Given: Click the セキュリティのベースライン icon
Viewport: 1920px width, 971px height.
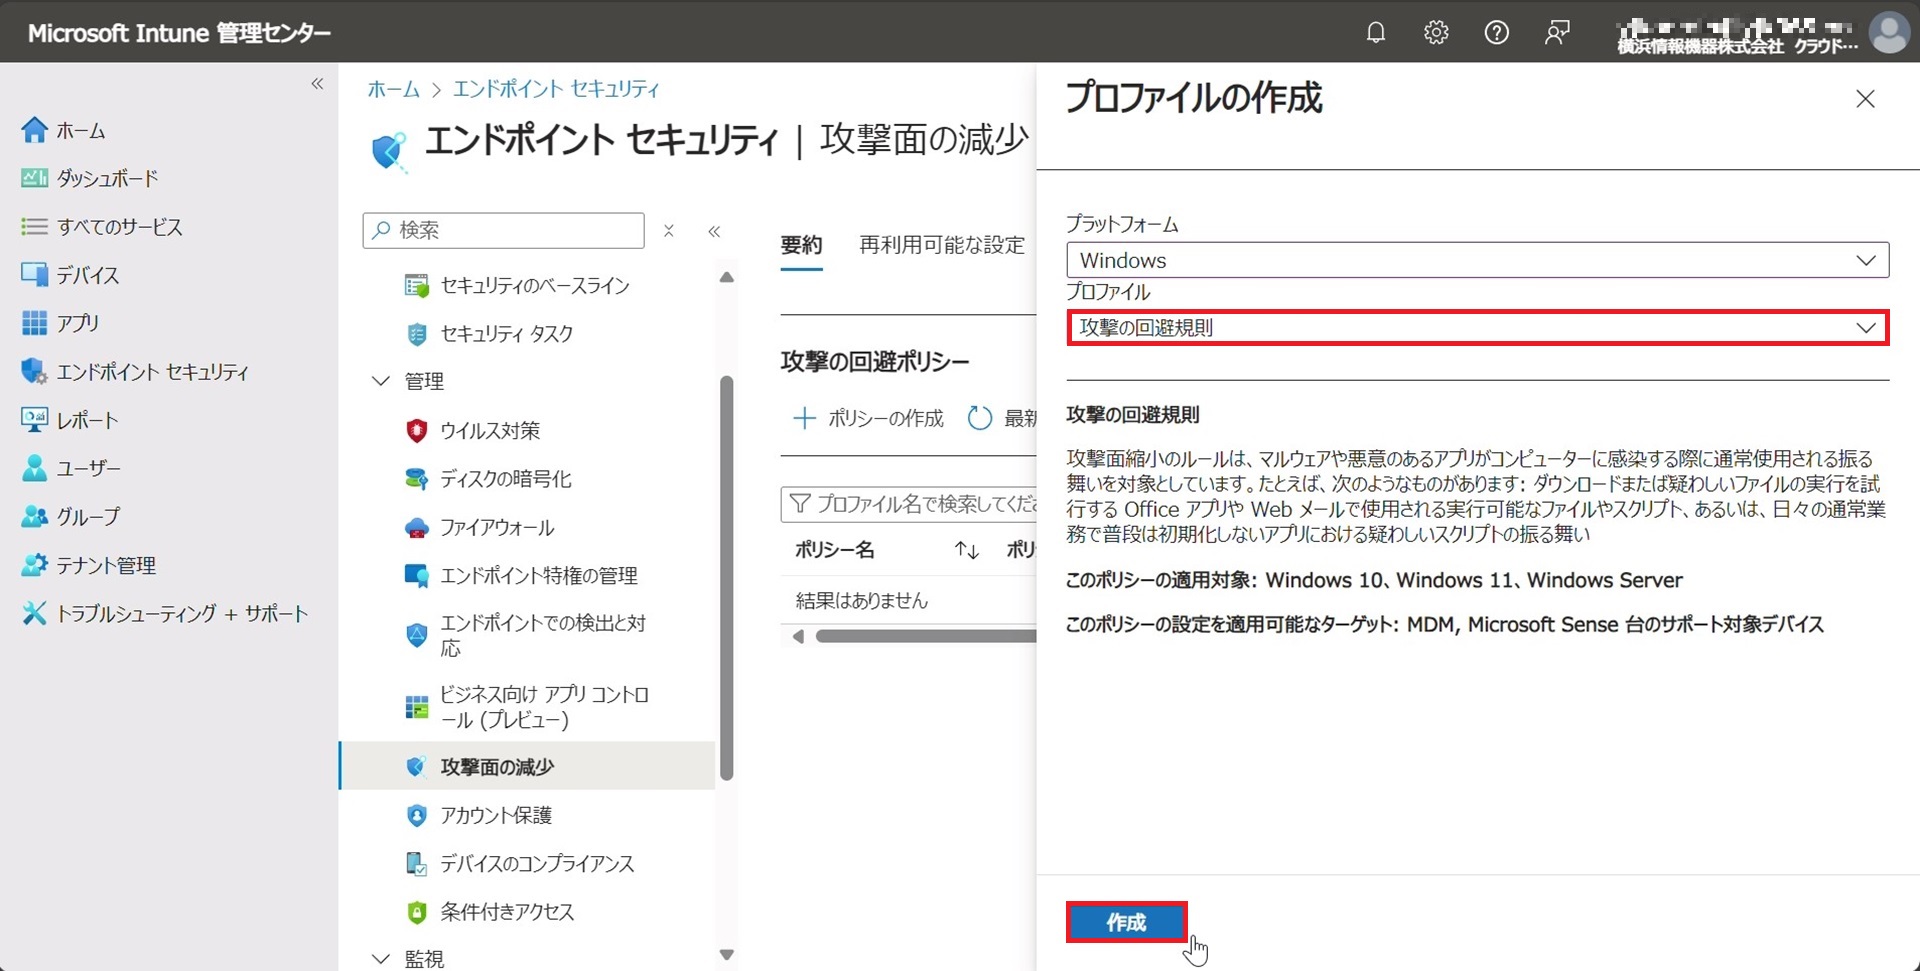Looking at the screenshot, I should click(416, 286).
